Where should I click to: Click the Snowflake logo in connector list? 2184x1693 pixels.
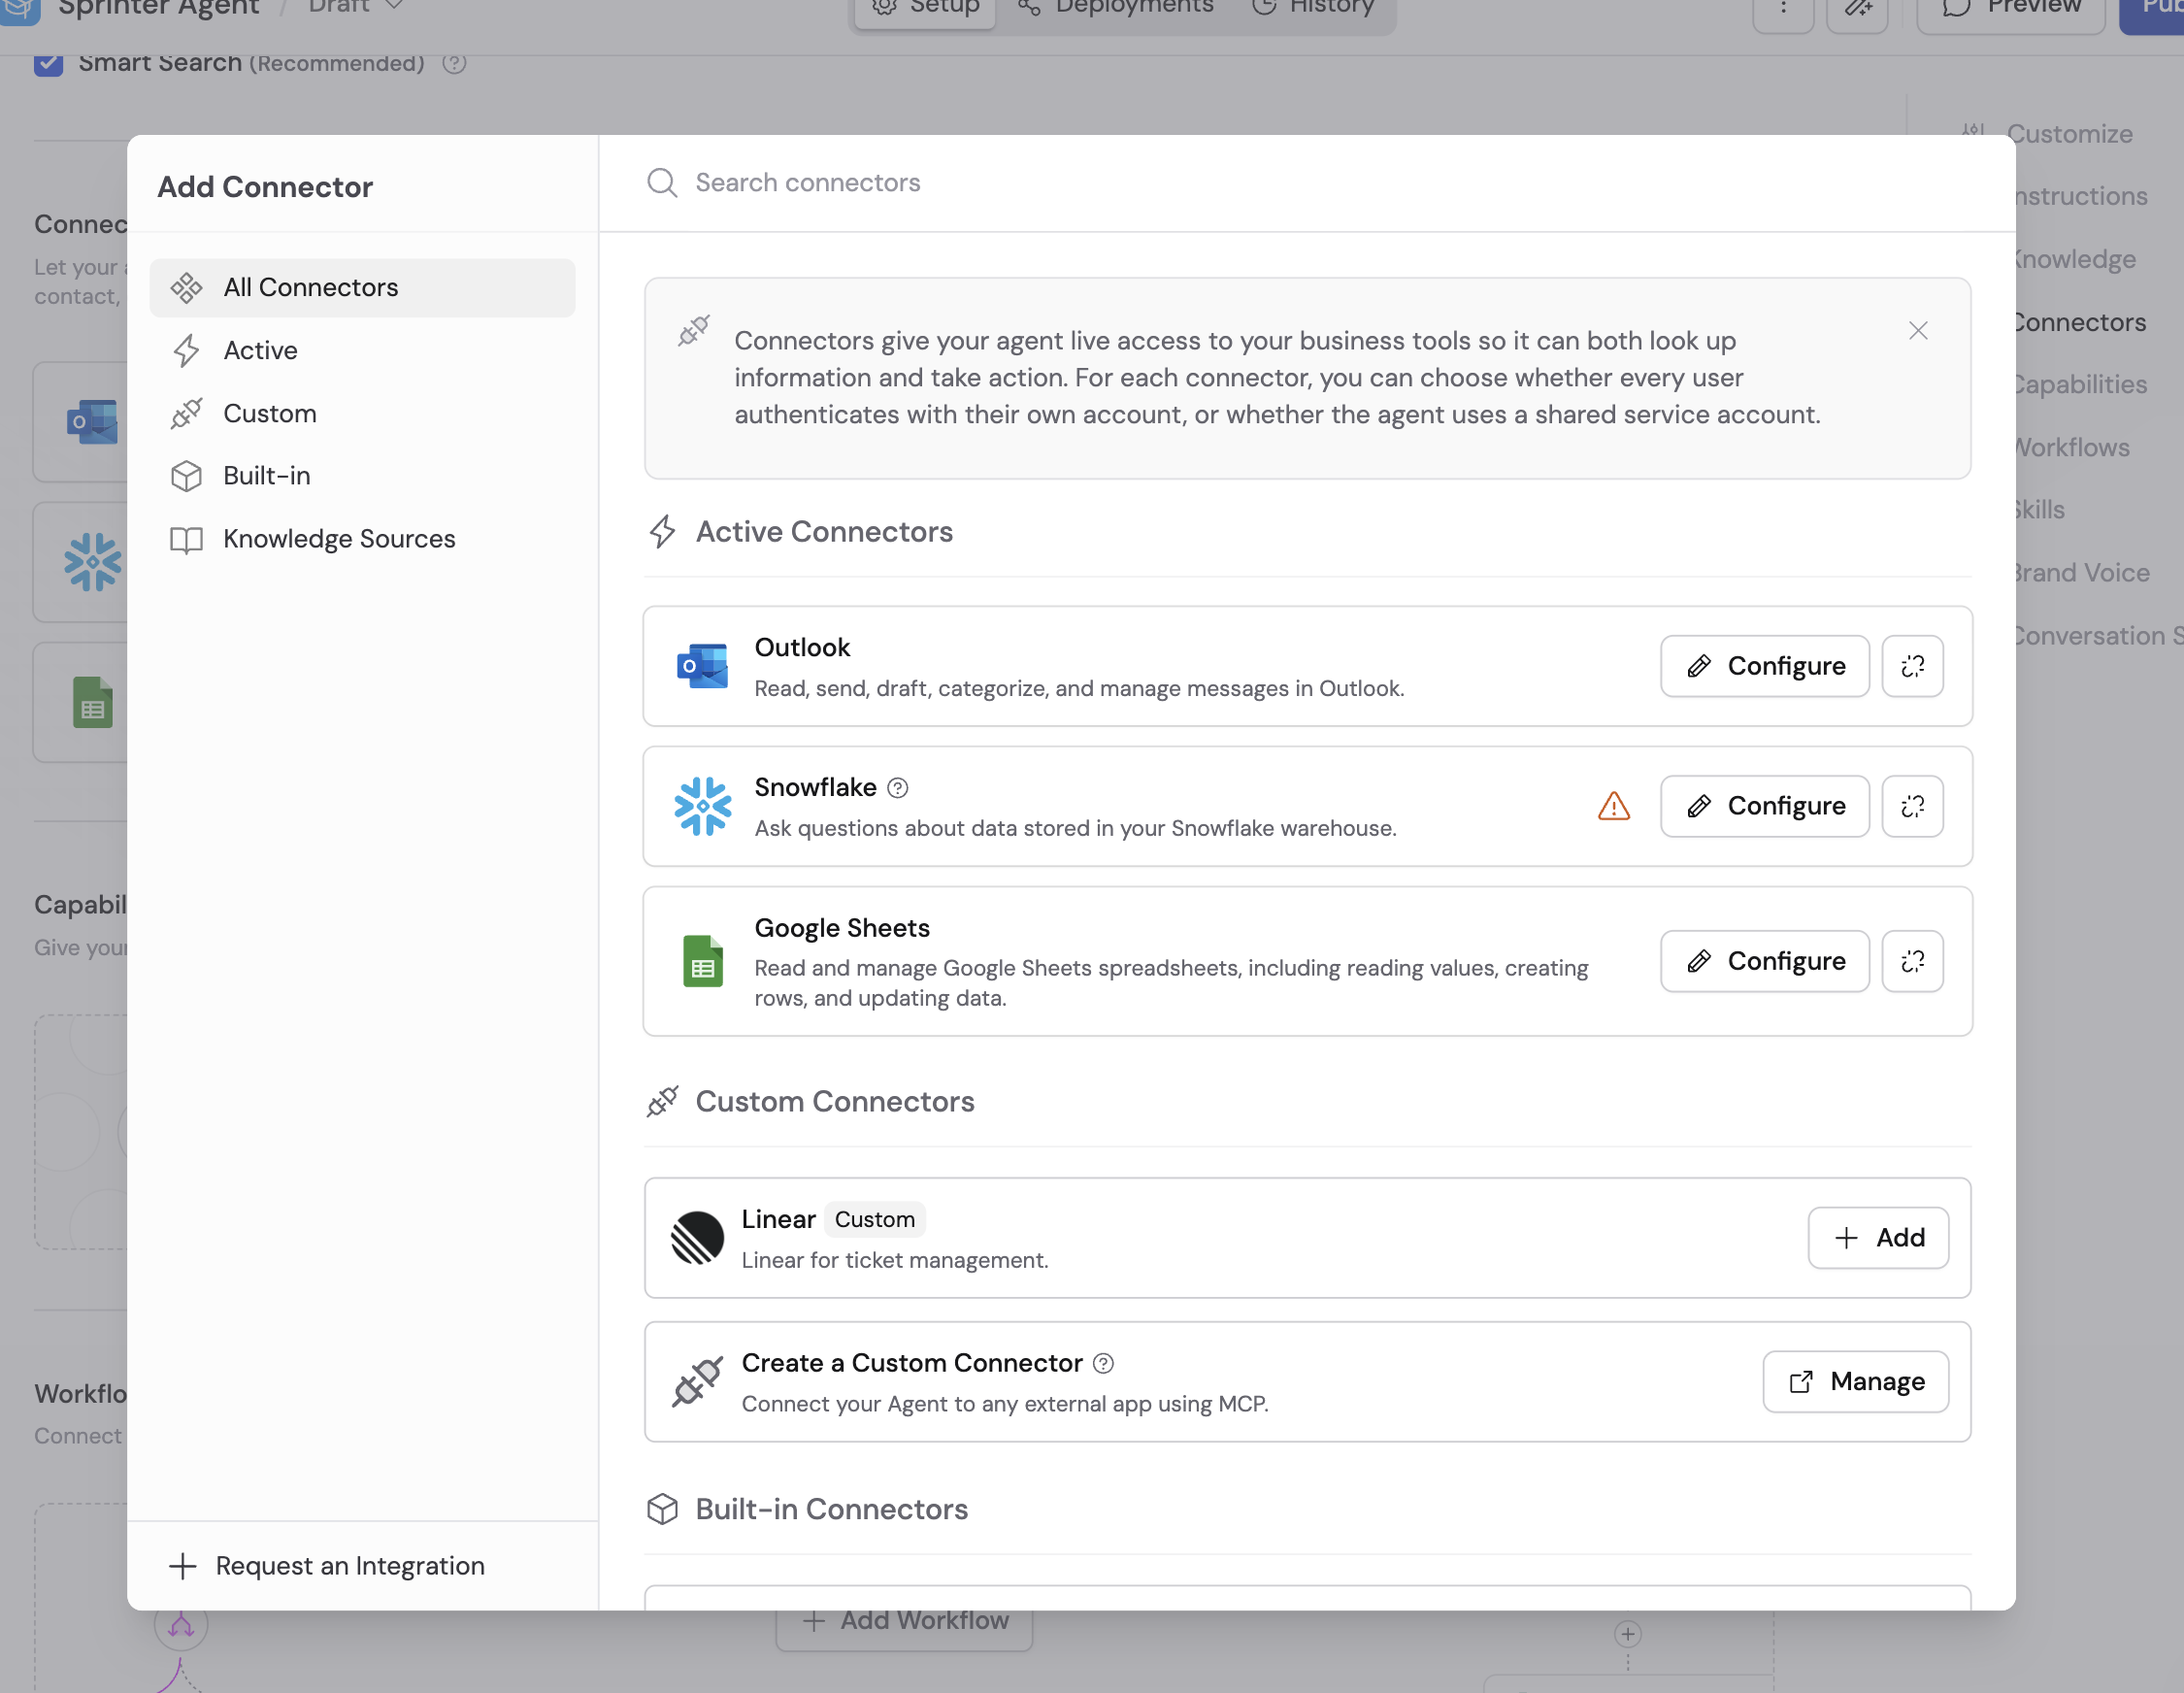702,806
